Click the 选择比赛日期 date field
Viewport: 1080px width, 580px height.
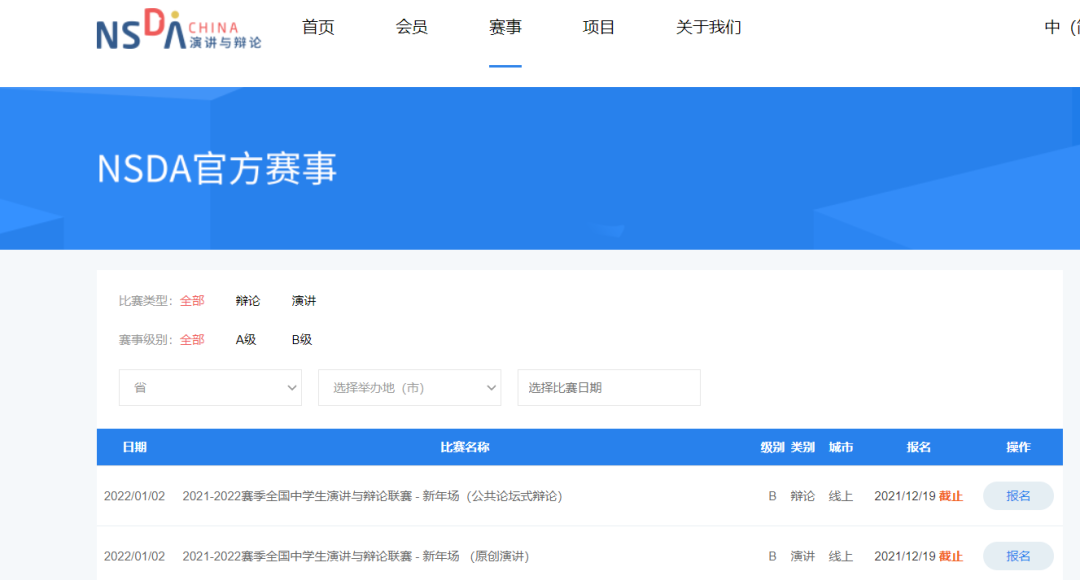click(609, 388)
